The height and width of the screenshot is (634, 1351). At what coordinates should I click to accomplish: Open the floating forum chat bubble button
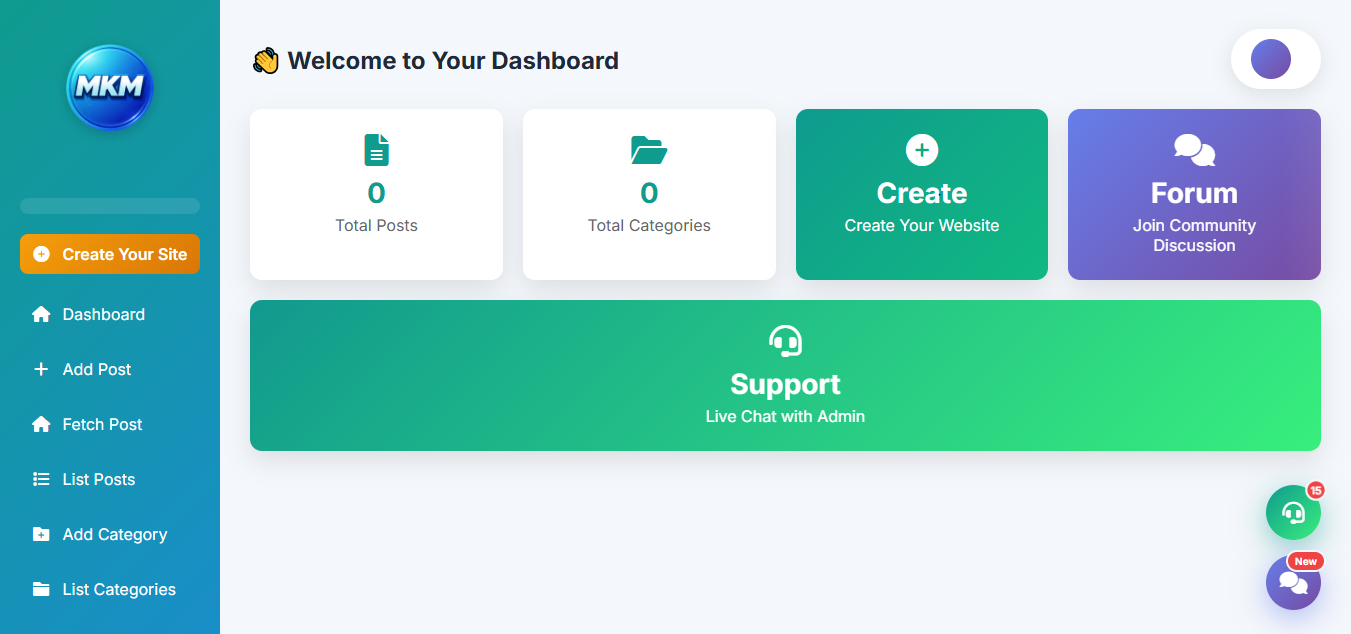pos(1293,582)
